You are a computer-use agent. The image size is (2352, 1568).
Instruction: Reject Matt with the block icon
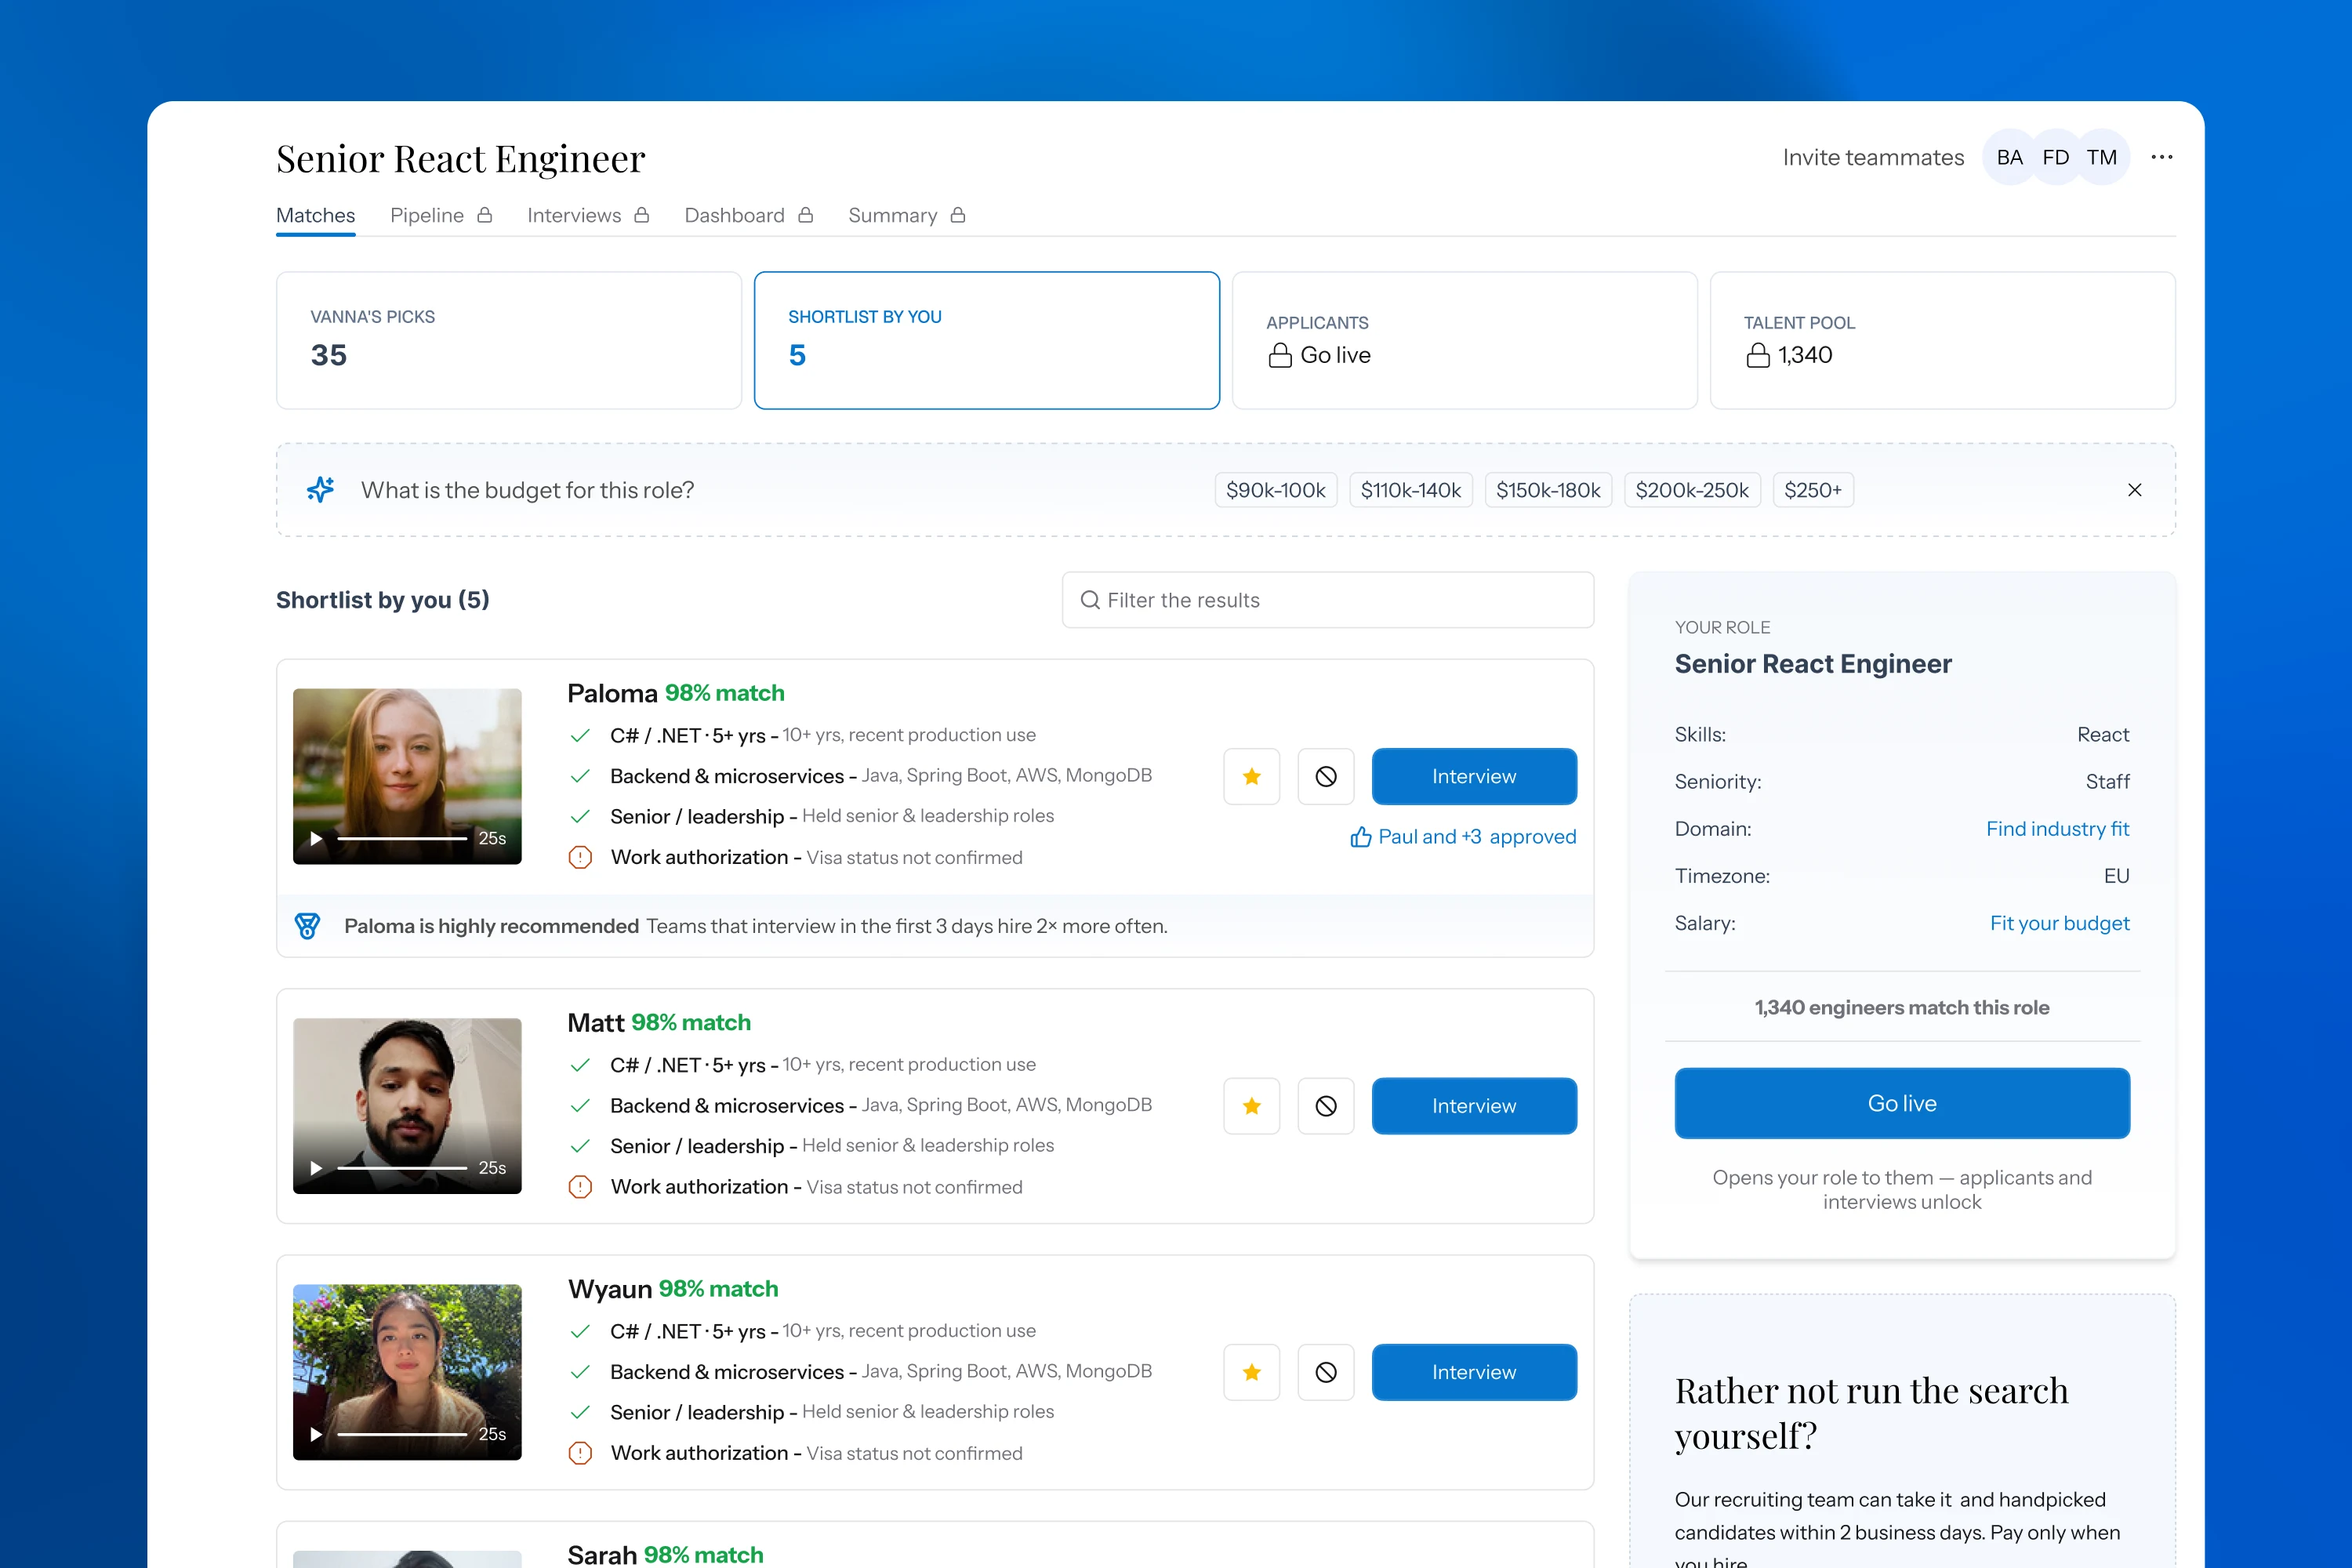click(x=1326, y=1106)
